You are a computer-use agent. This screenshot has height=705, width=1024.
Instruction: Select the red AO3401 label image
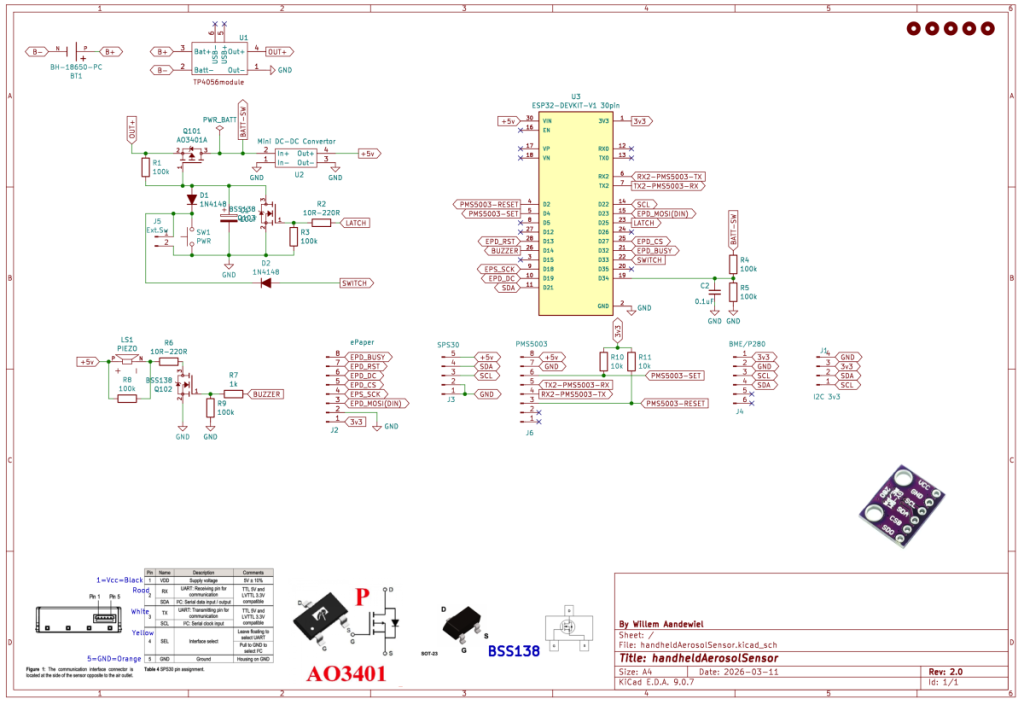point(346,673)
